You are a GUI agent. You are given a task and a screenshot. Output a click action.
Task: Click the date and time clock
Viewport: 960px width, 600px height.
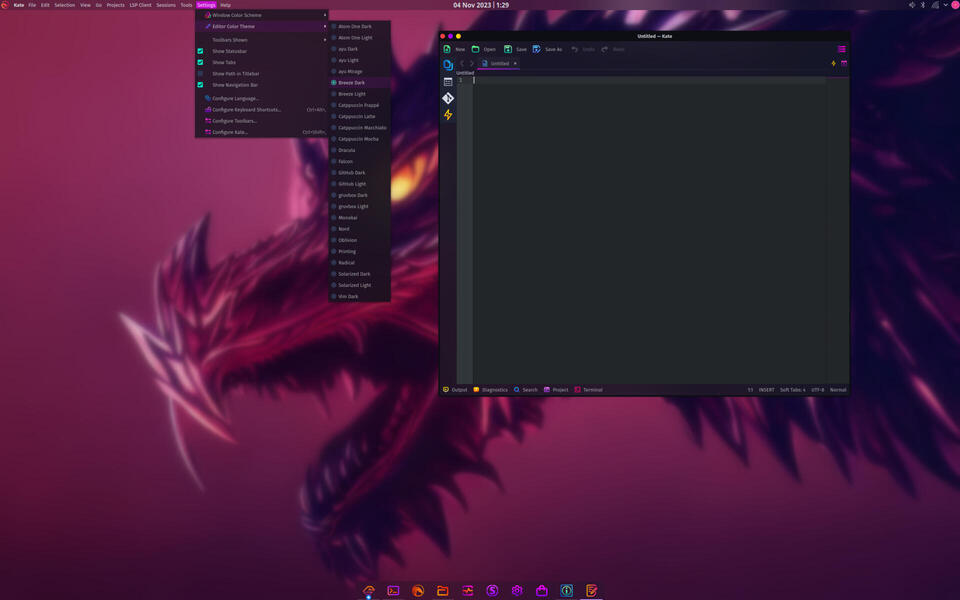click(x=481, y=5)
